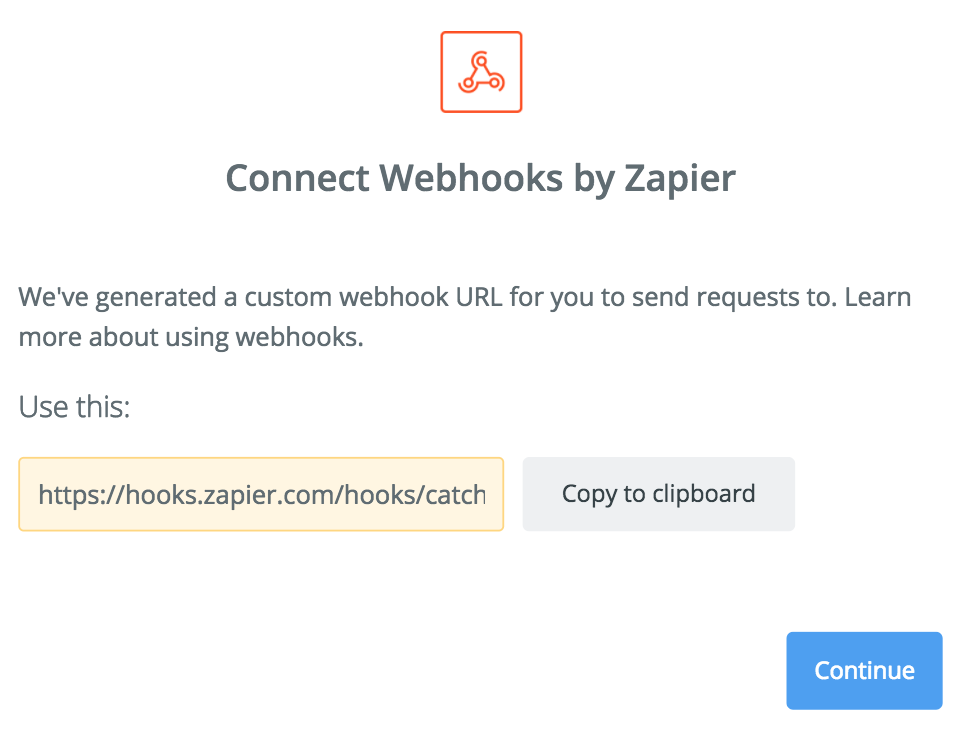Continue to the next setup step
962x734 pixels.
[864, 670]
